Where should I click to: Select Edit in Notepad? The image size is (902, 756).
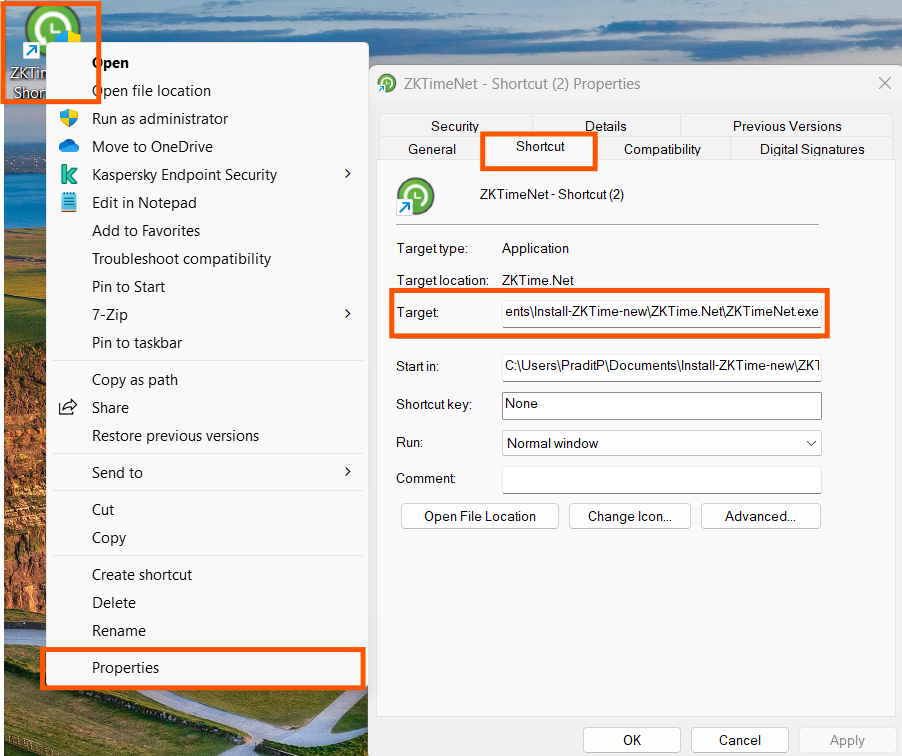pos(207,203)
